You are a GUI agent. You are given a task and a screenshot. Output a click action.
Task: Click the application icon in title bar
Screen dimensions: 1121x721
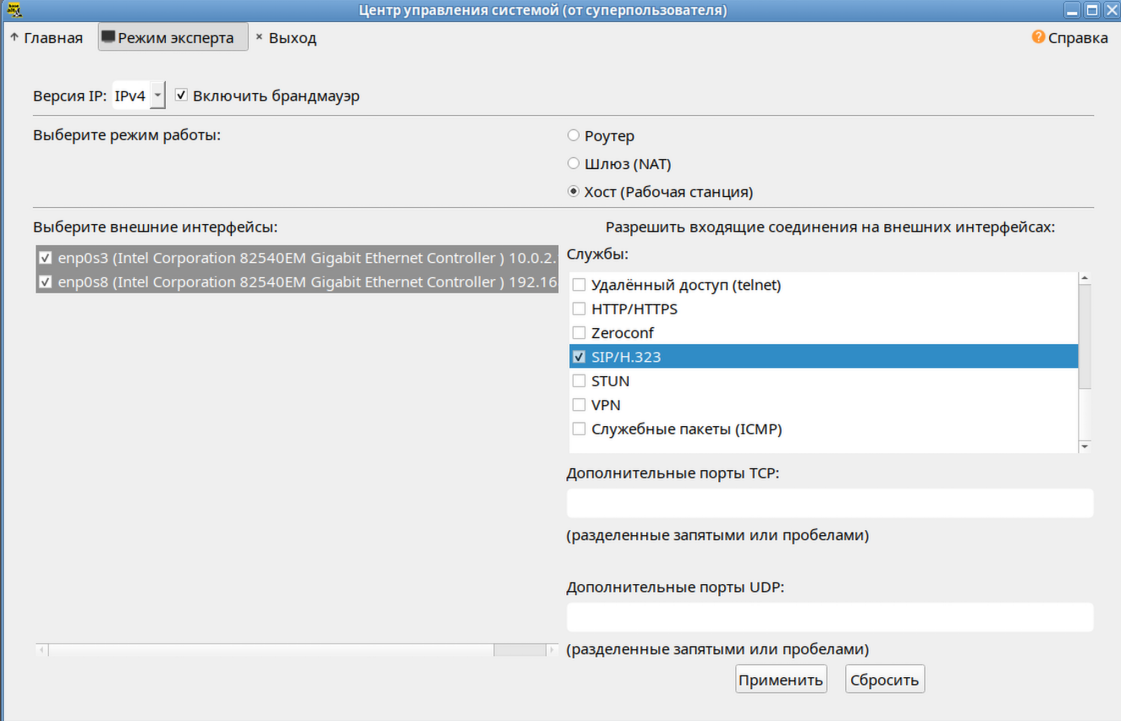[x=14, y=10]
